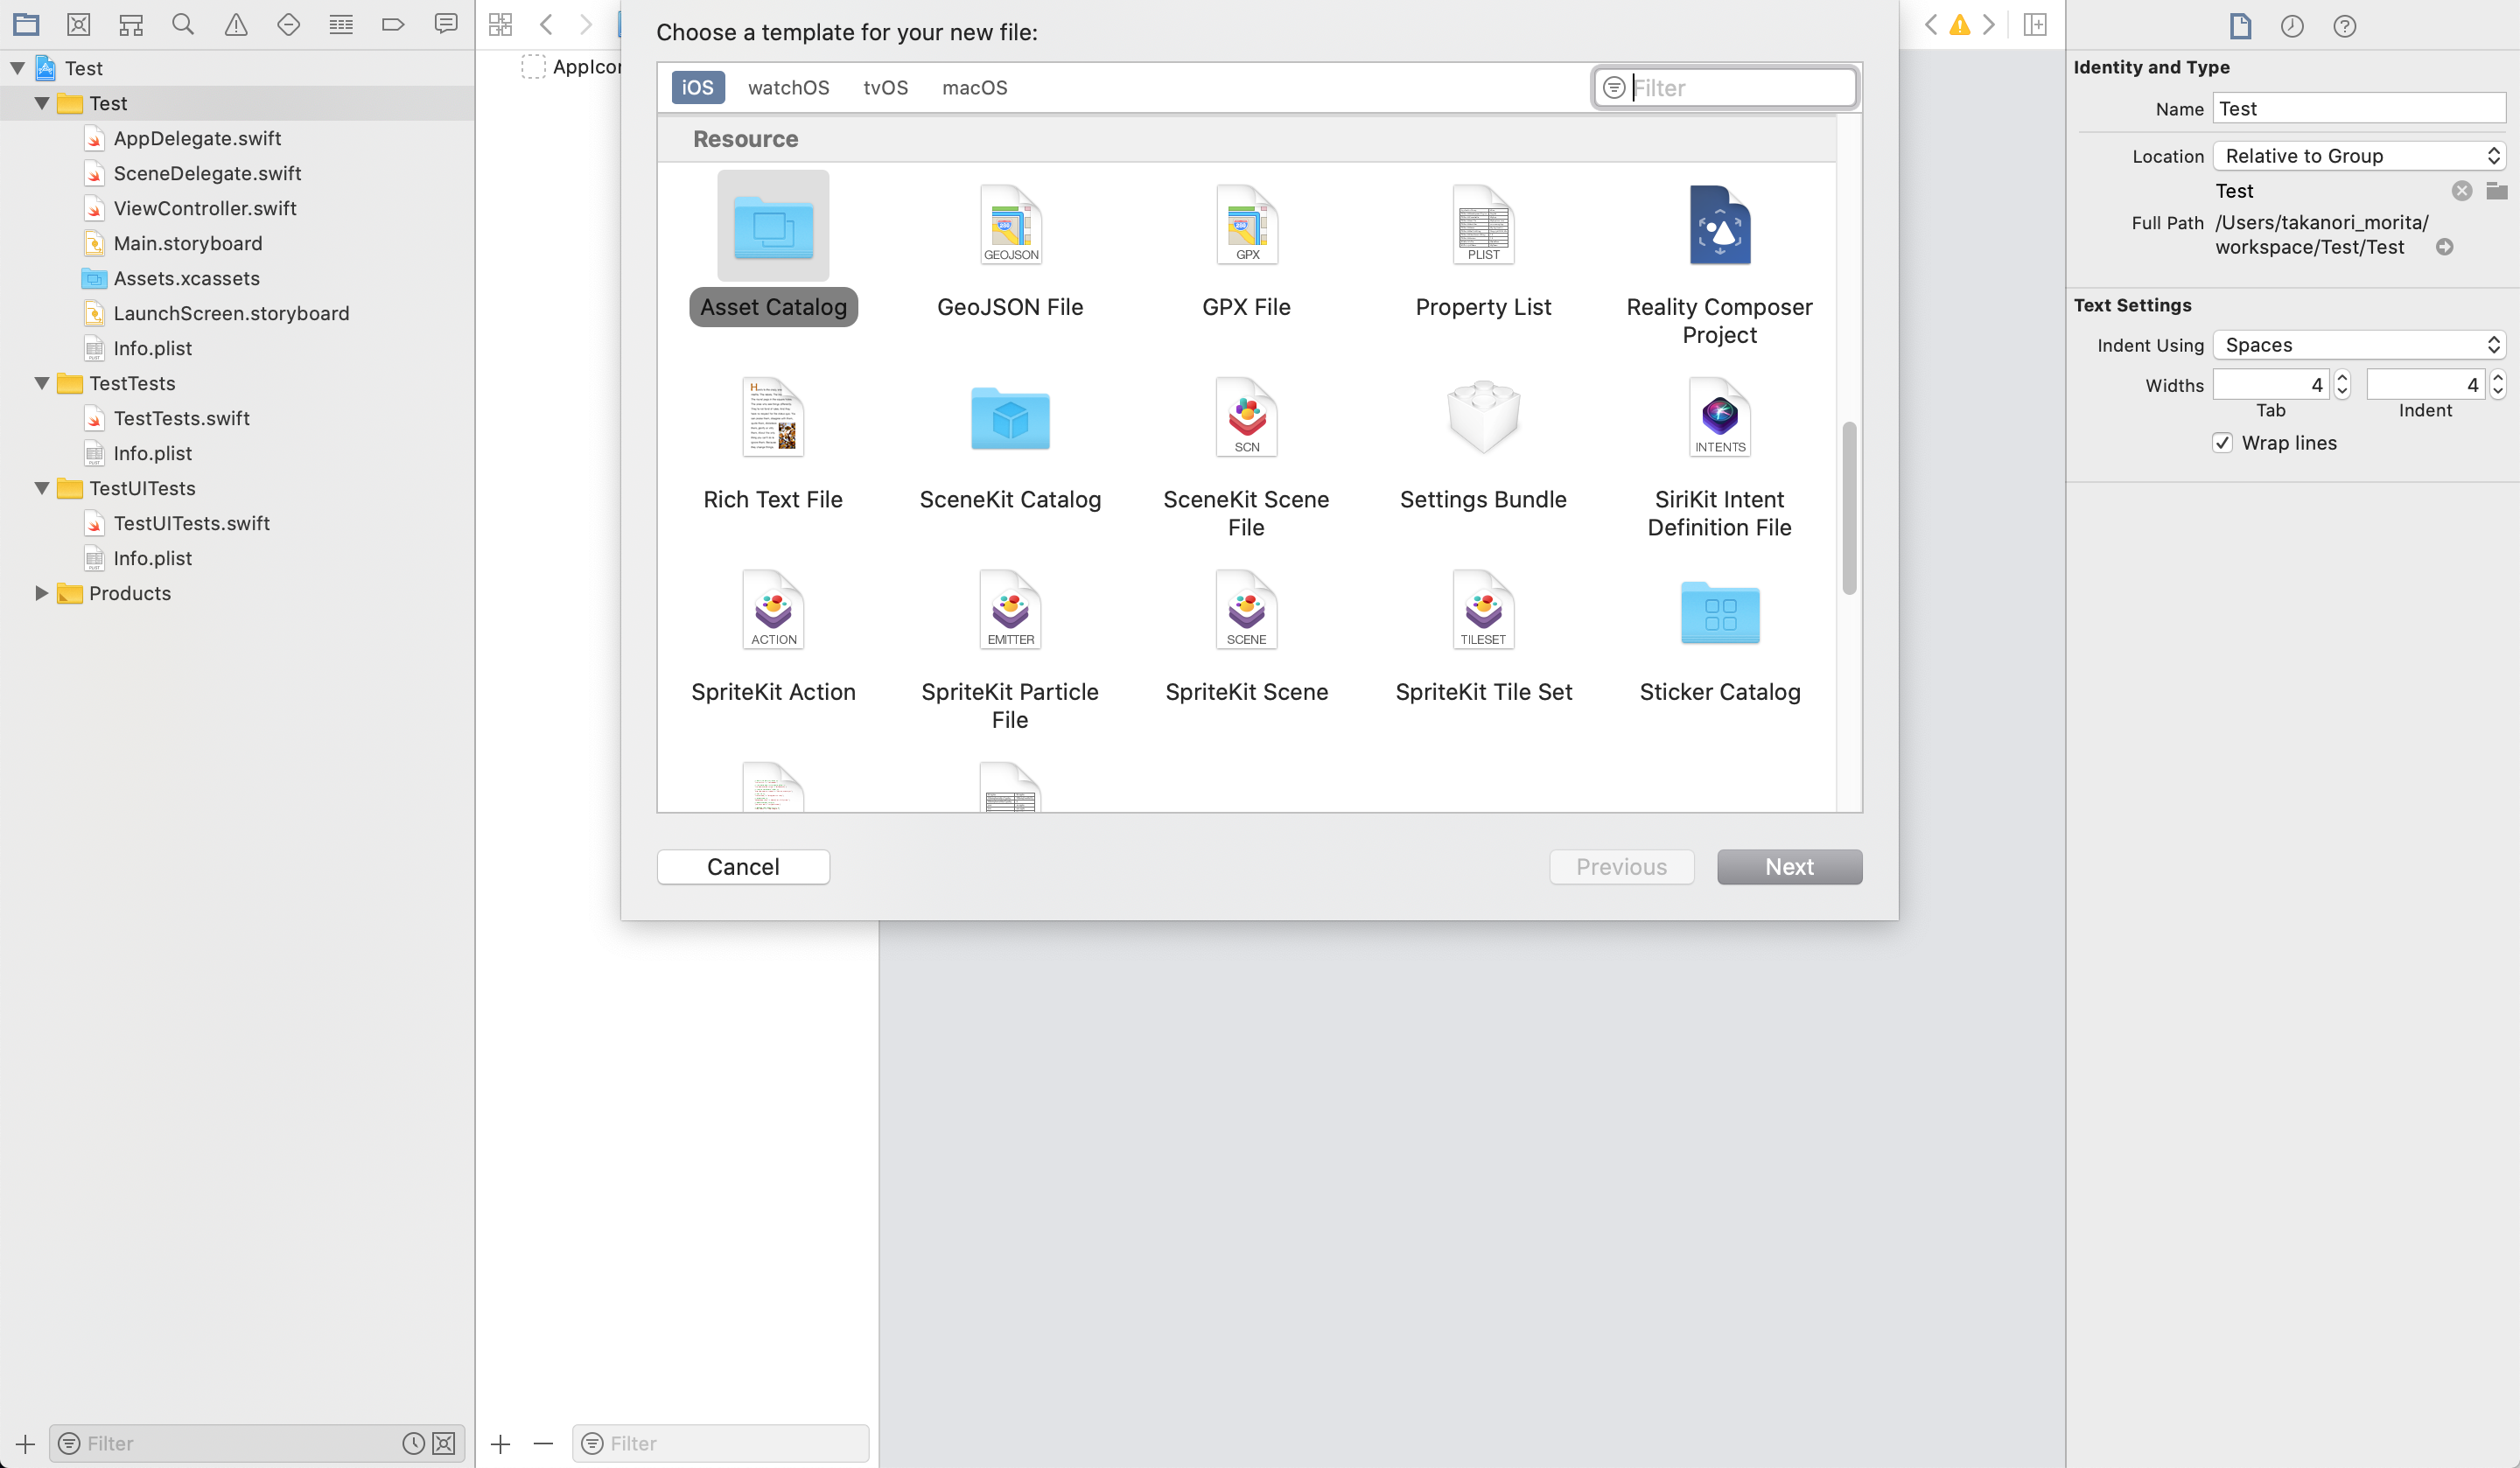Select Assets.xcassets in navigator
The width and height of the screenshot is (2520, 1468).
pyautogui.click(x=186, y=278)
